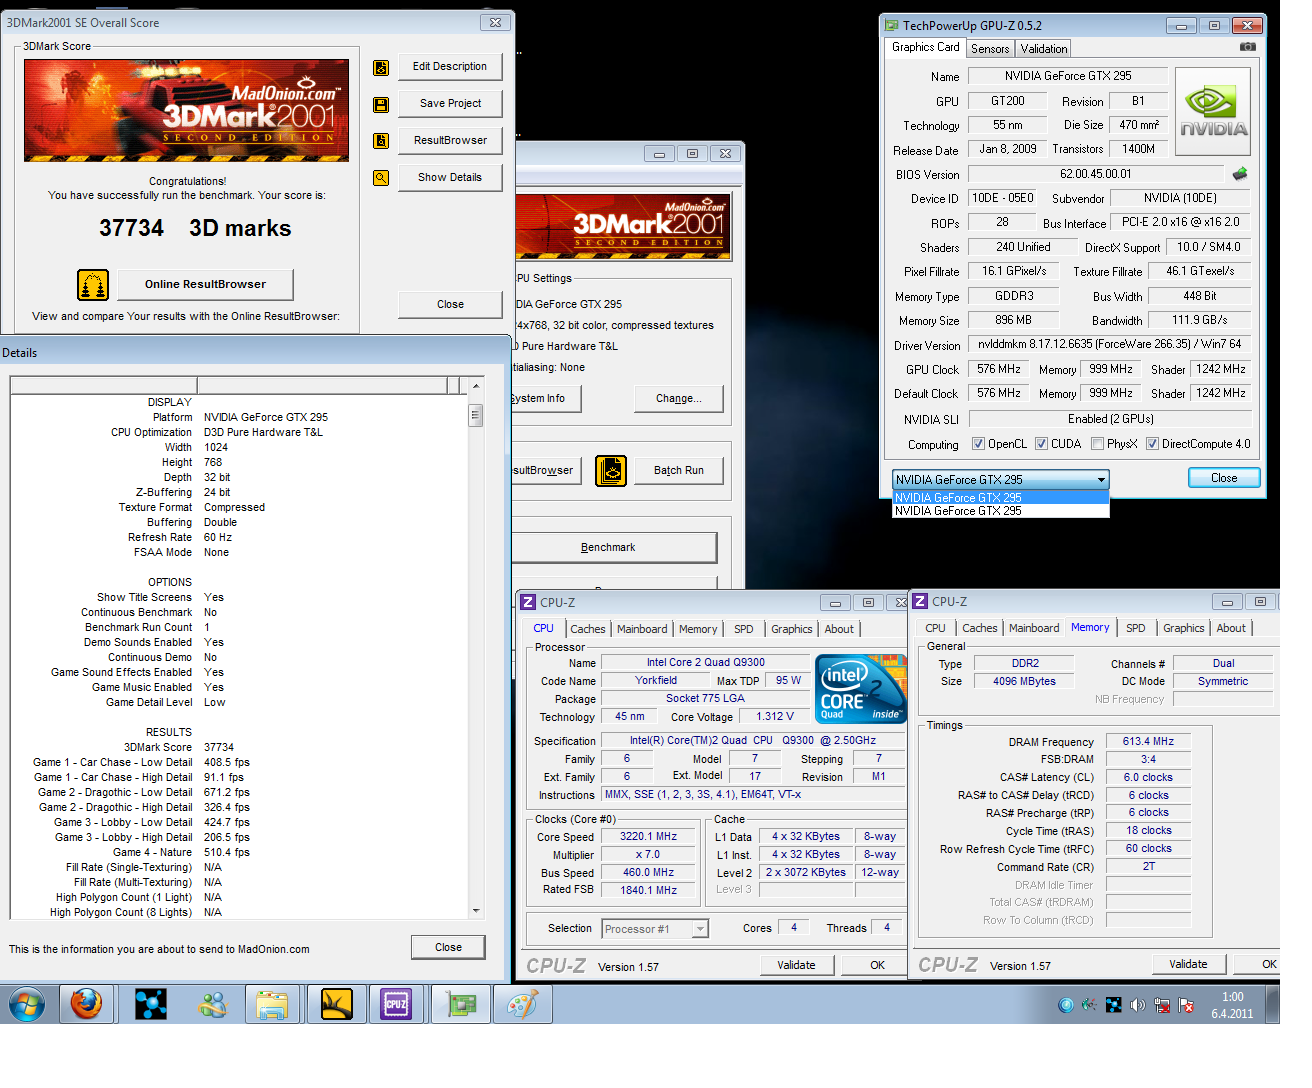Click the Save Project button
The image size is (1312, 1088).
pos(450,104)
